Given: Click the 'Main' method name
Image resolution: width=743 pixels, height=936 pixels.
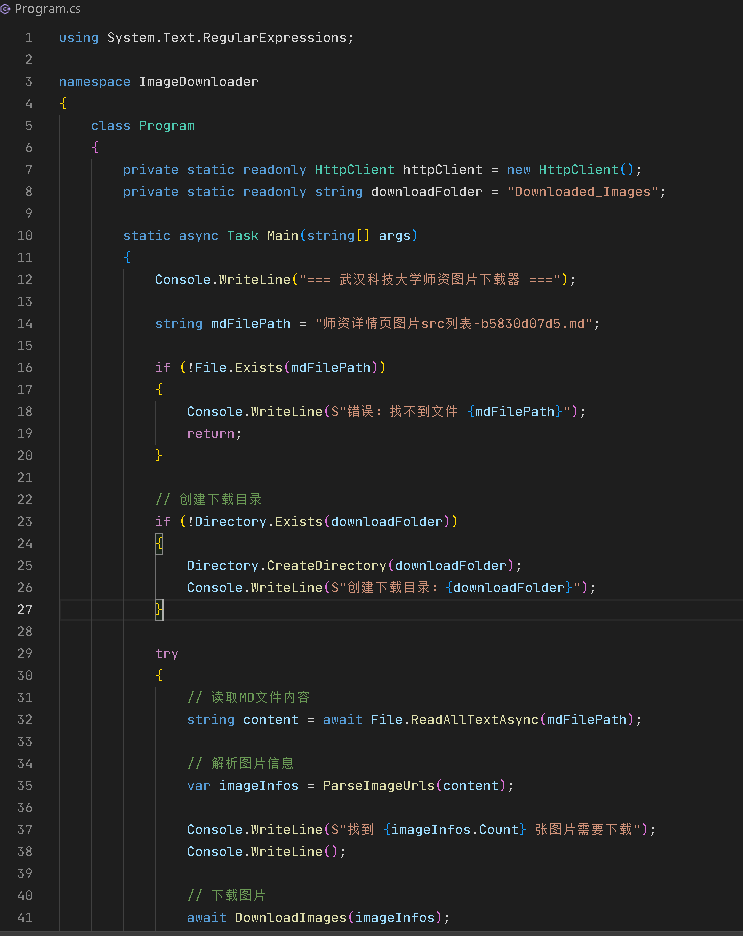Looking at the screenshot, I should pos(283,236).
